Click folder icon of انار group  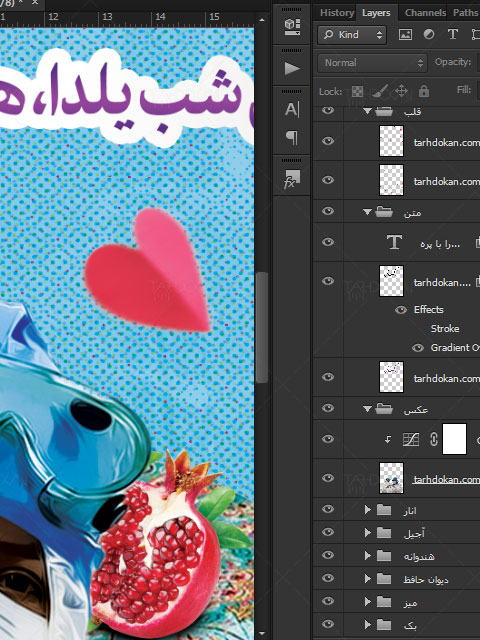pos(384,509)
